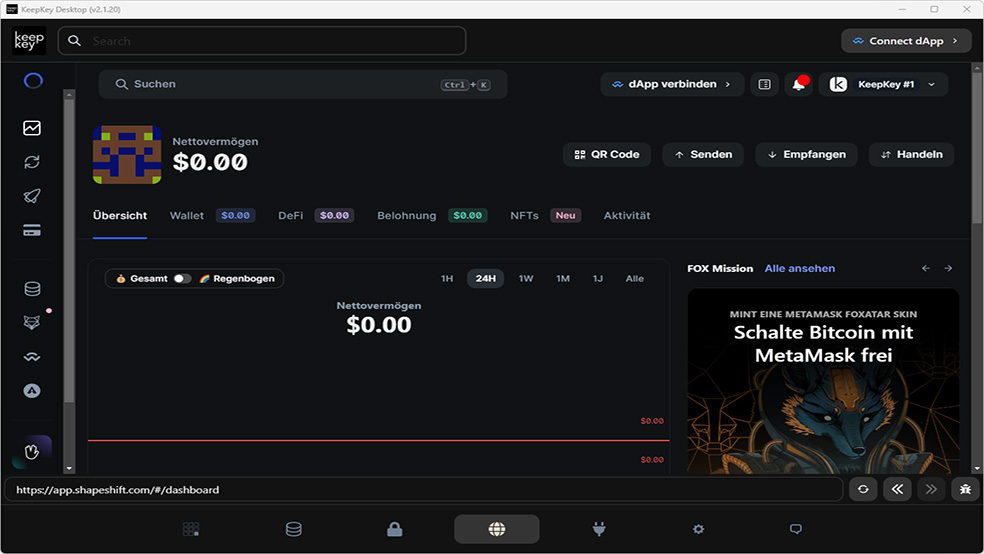Image resolution: width=984 pixels, height=554 pixels.
Task: Open the plug icon in bottom bar
Action: click(x=599, y=530)
